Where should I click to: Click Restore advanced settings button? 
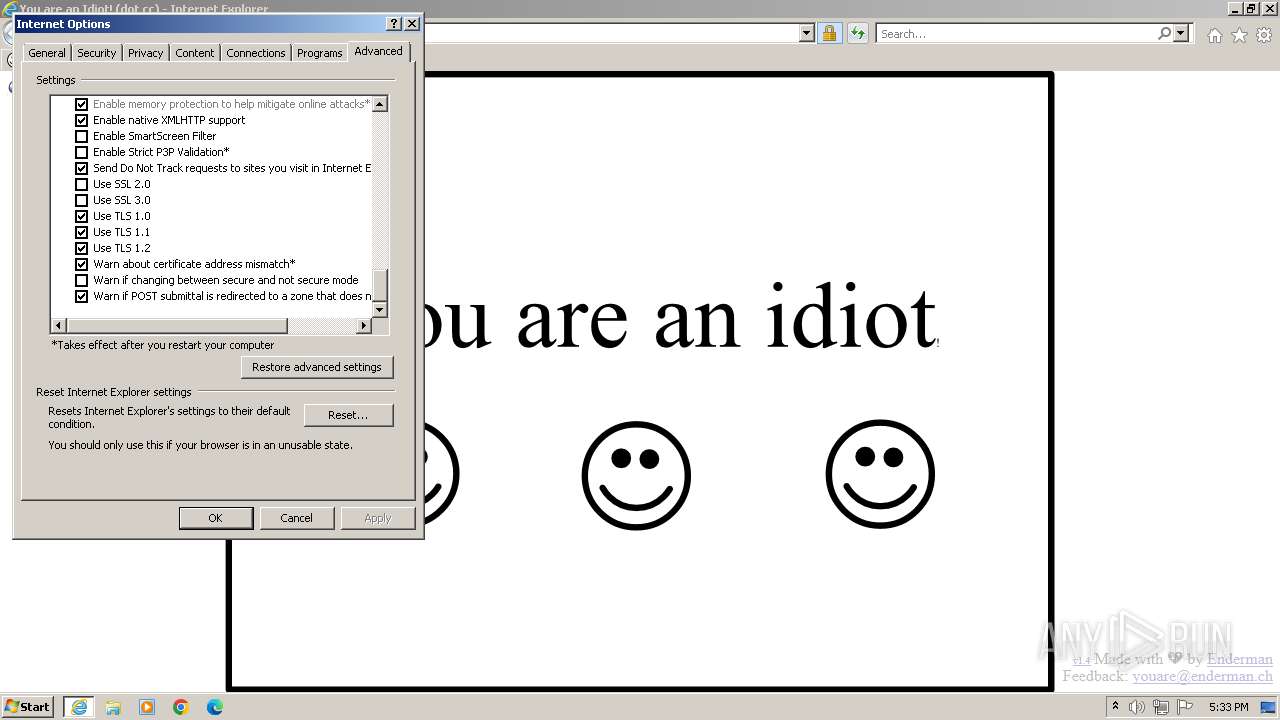[317, 367]
